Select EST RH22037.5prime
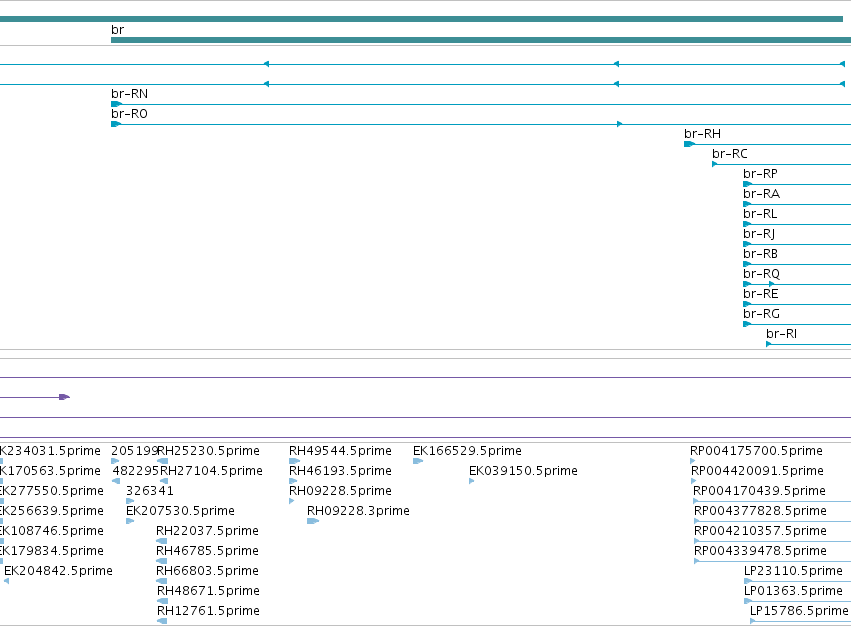851x626 pixels. coord(207,531)
